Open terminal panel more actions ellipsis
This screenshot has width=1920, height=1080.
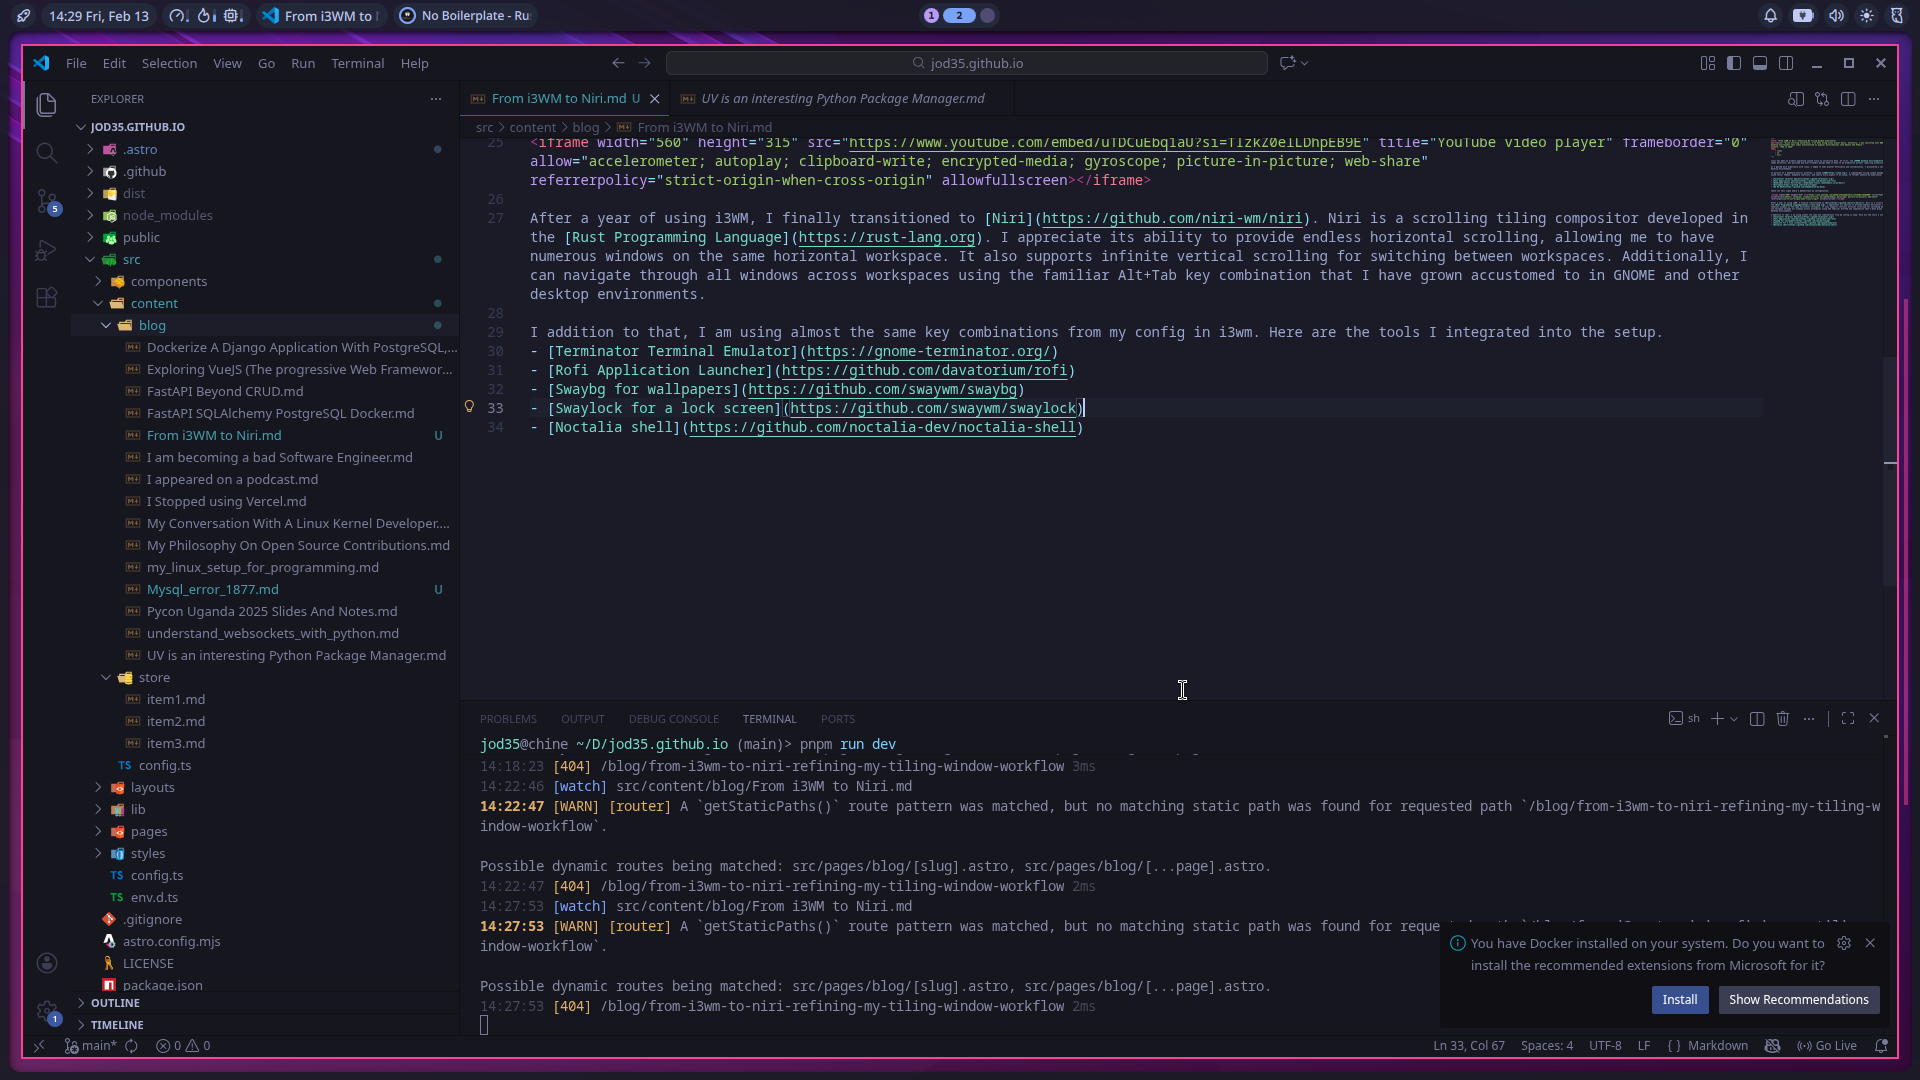(x=1809, y=719)
